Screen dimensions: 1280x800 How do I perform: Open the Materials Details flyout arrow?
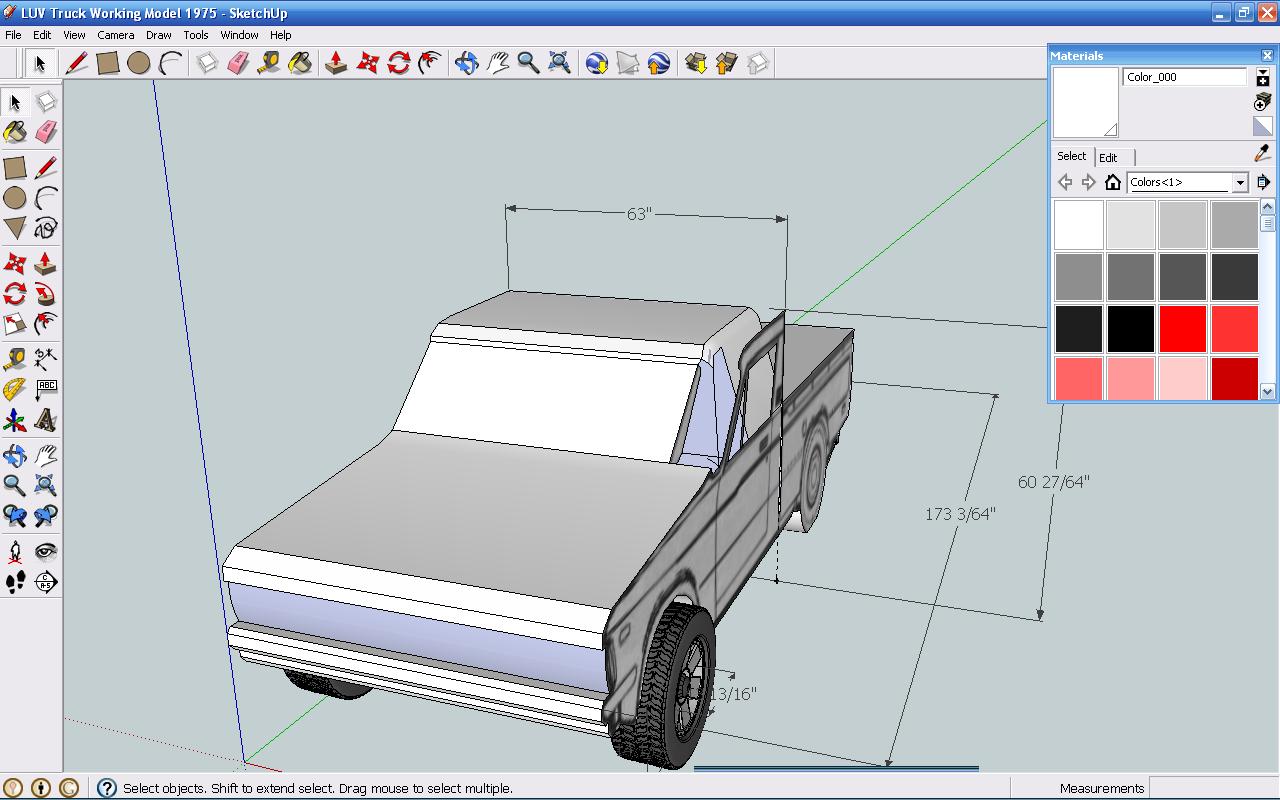coord(1263,182)
